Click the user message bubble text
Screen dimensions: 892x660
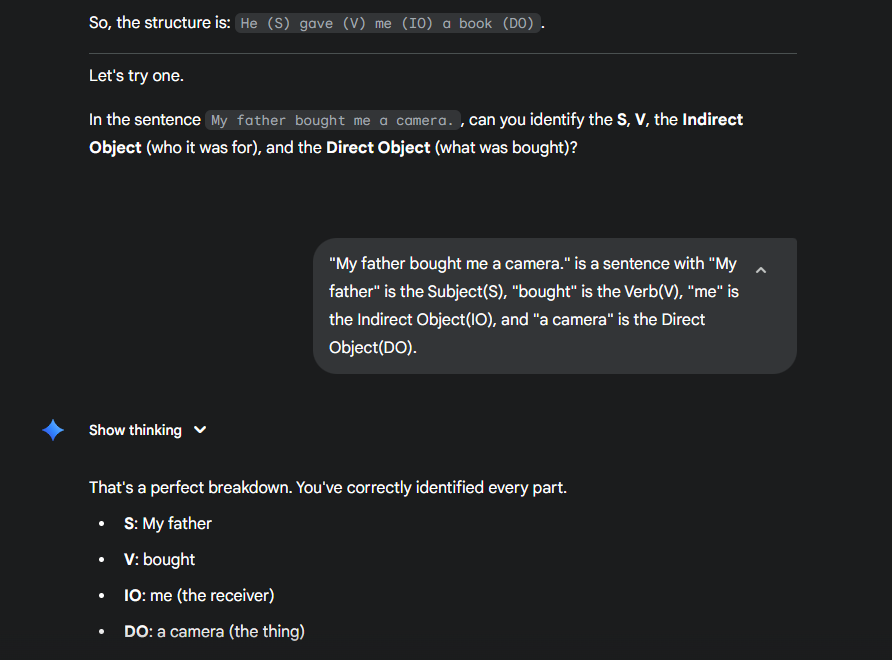coord(532,306)
